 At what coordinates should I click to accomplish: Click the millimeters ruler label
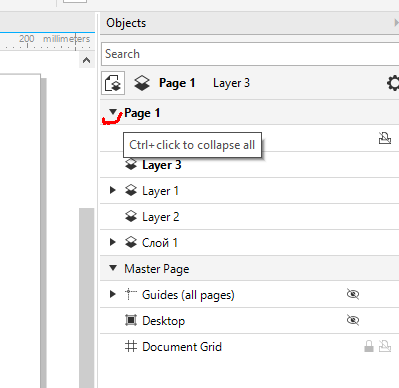pyautogui.click(x=66, y=39)
